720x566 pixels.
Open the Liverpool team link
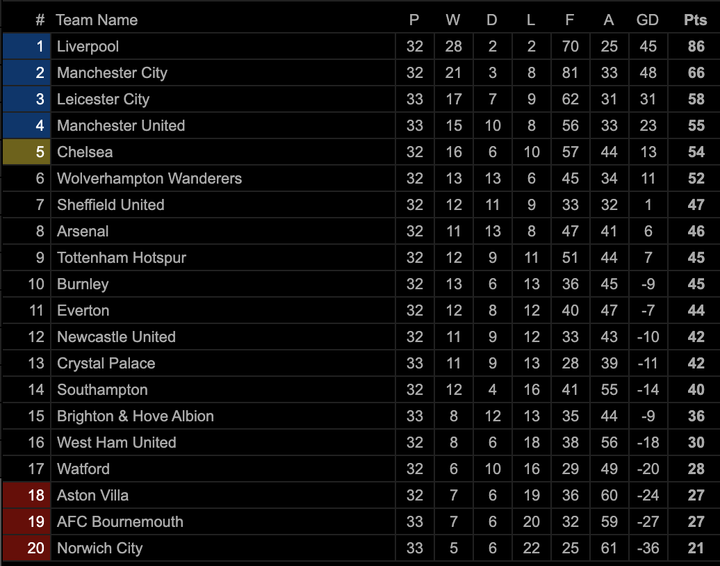pos(88,47)
